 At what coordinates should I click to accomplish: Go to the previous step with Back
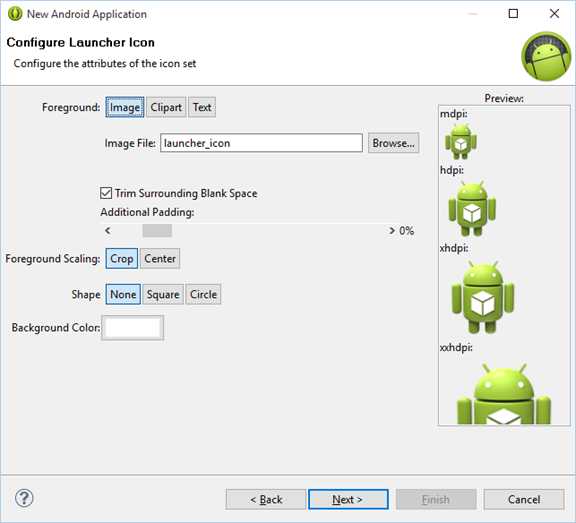point(266,499)
